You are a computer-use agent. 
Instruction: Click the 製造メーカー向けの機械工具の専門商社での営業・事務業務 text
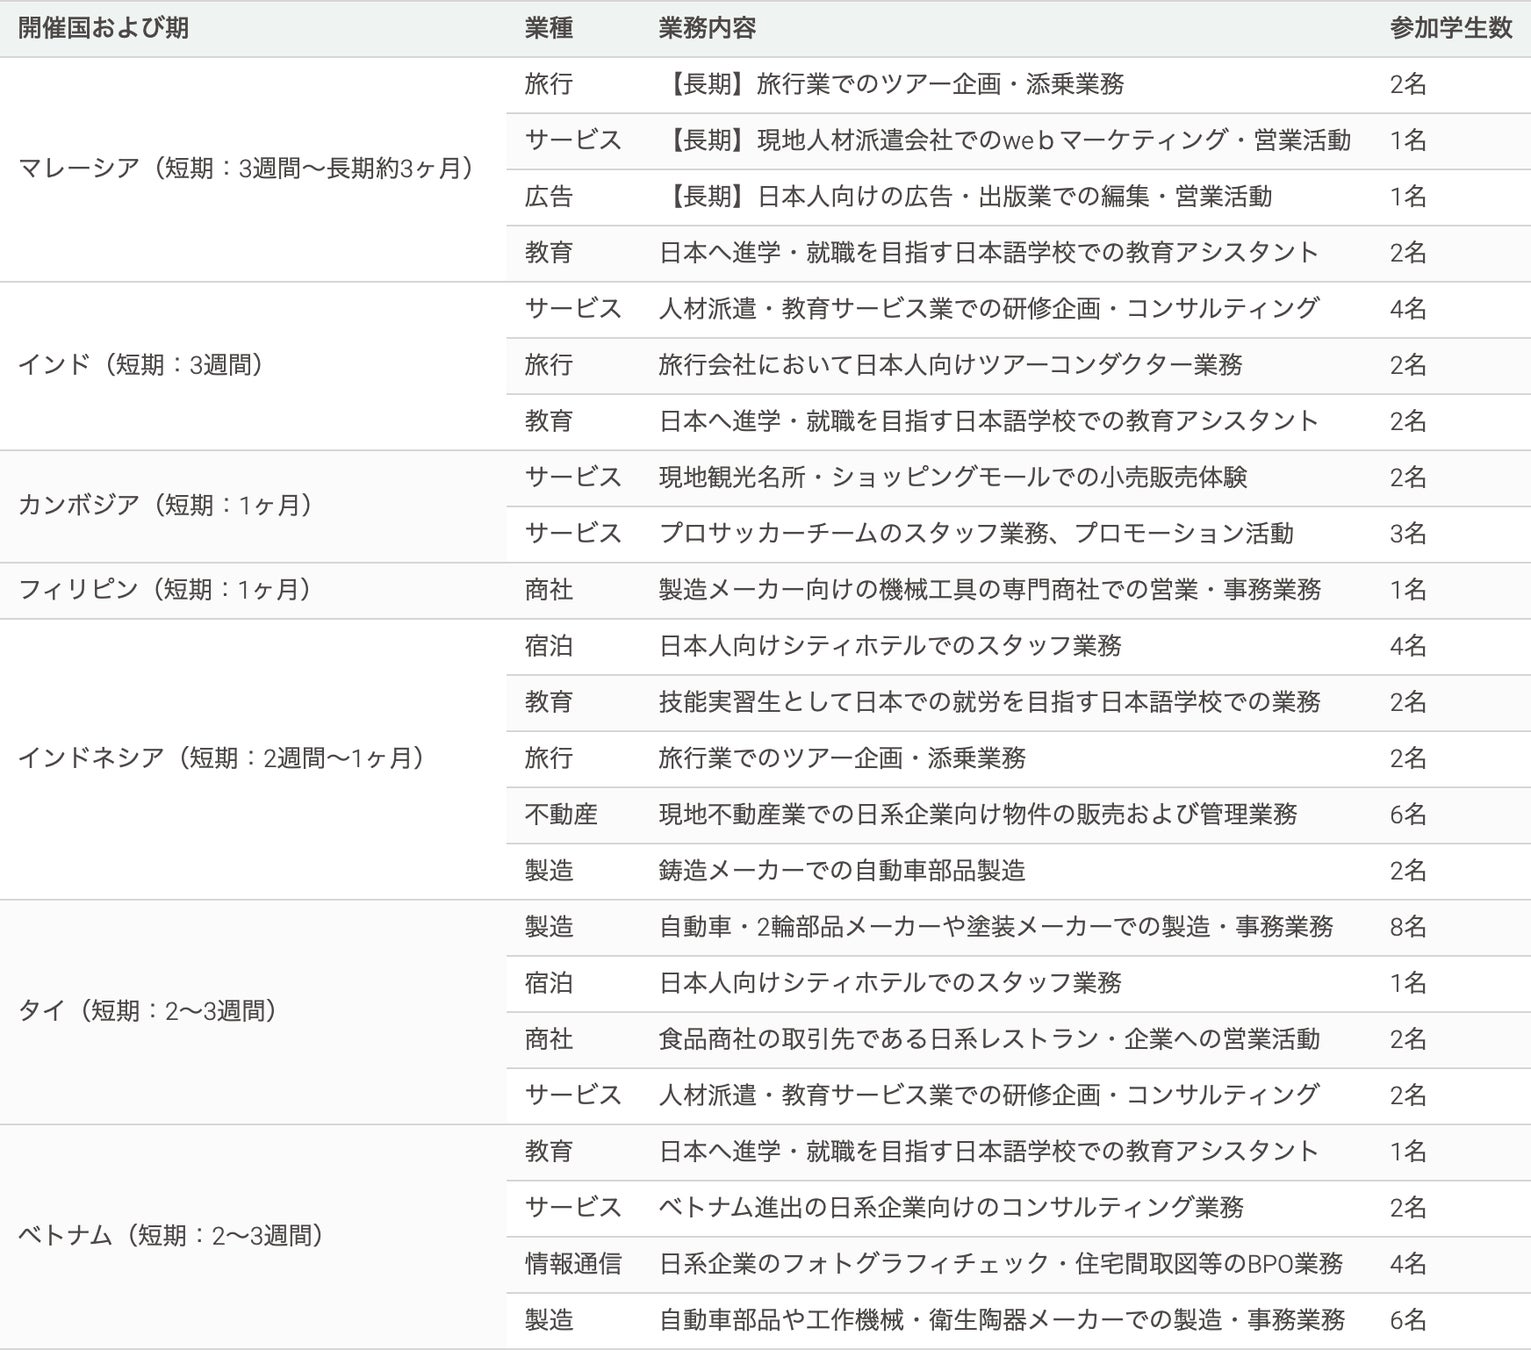990,589
